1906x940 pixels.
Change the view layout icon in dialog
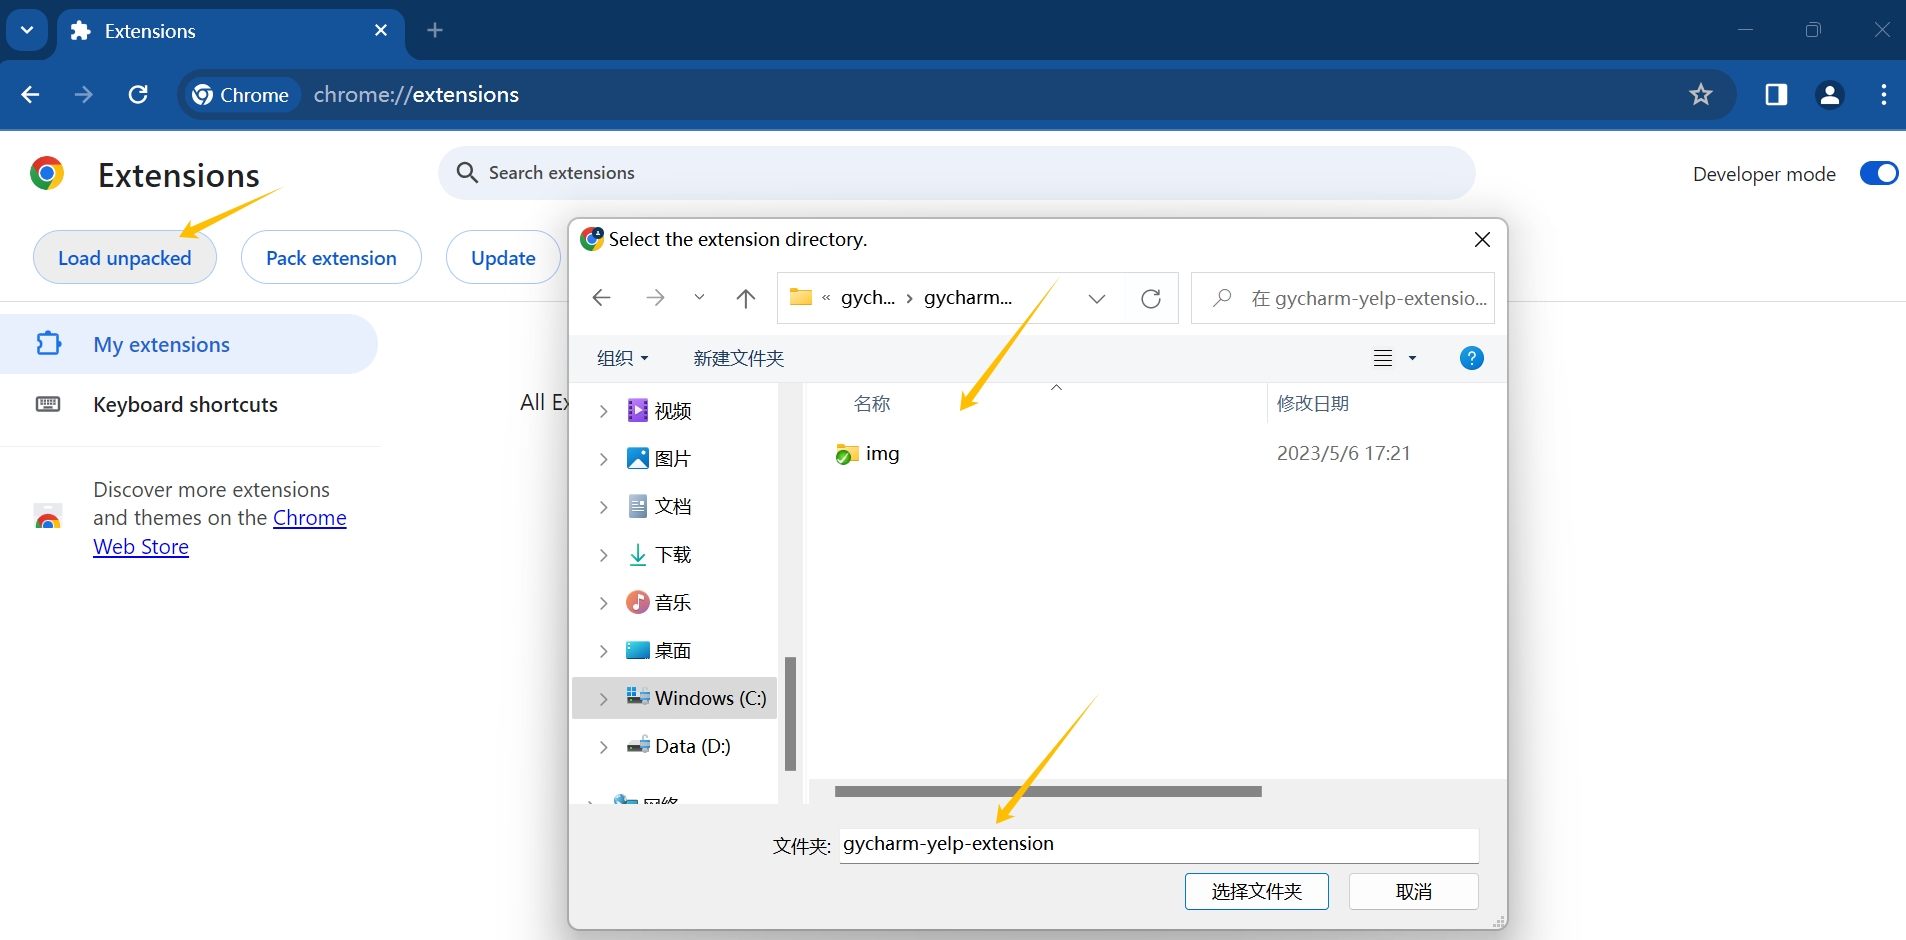pos(1383,358)
